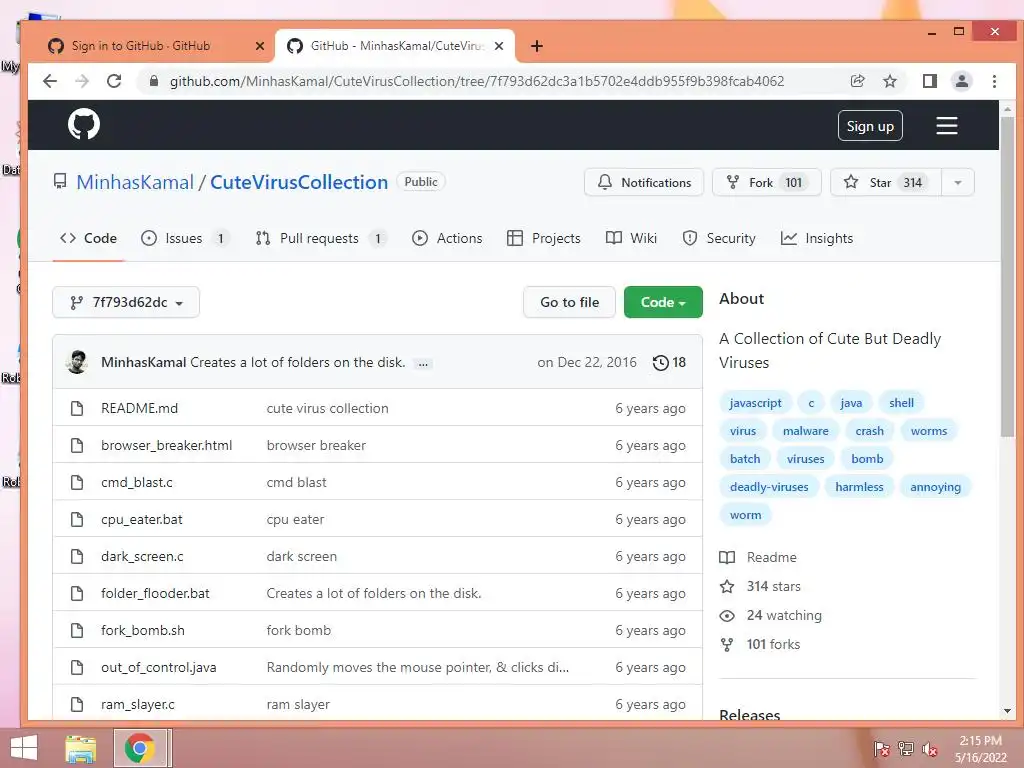Open the Insights tab

pyautogui.click(x=816, y=238)
